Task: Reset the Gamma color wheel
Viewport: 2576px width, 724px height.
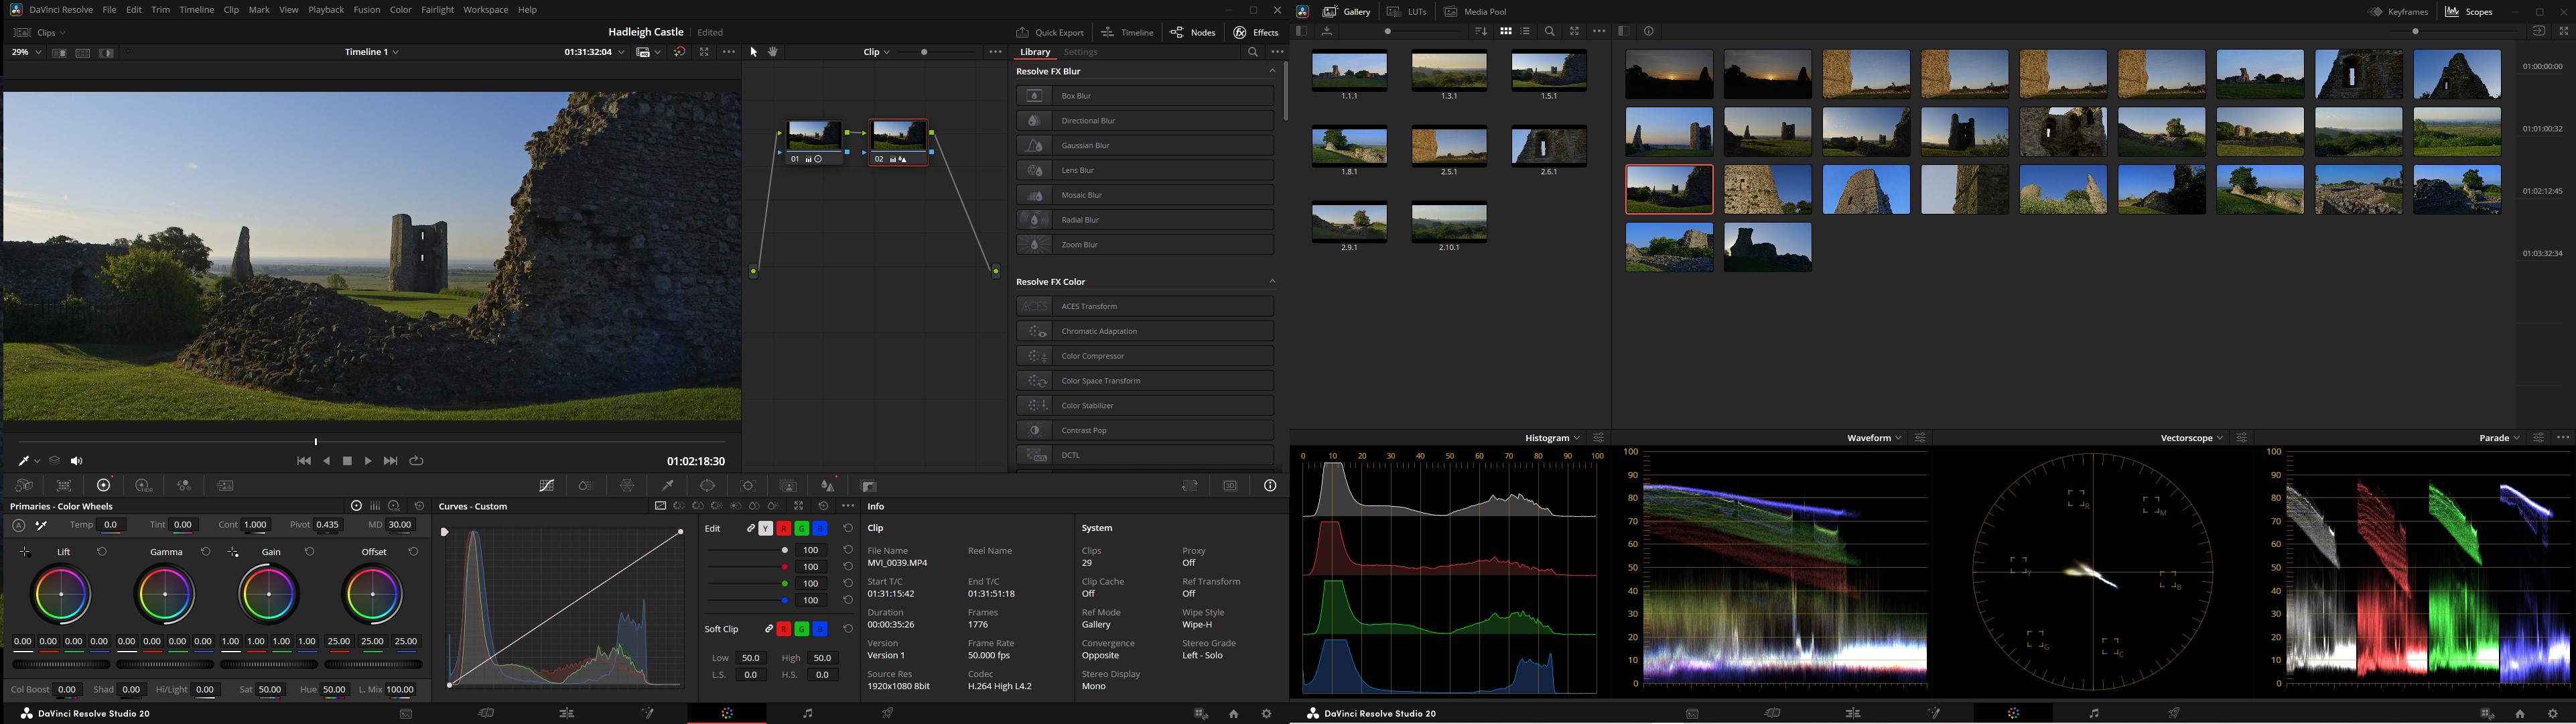Action: pyautogui.click(x=205, y=552)
